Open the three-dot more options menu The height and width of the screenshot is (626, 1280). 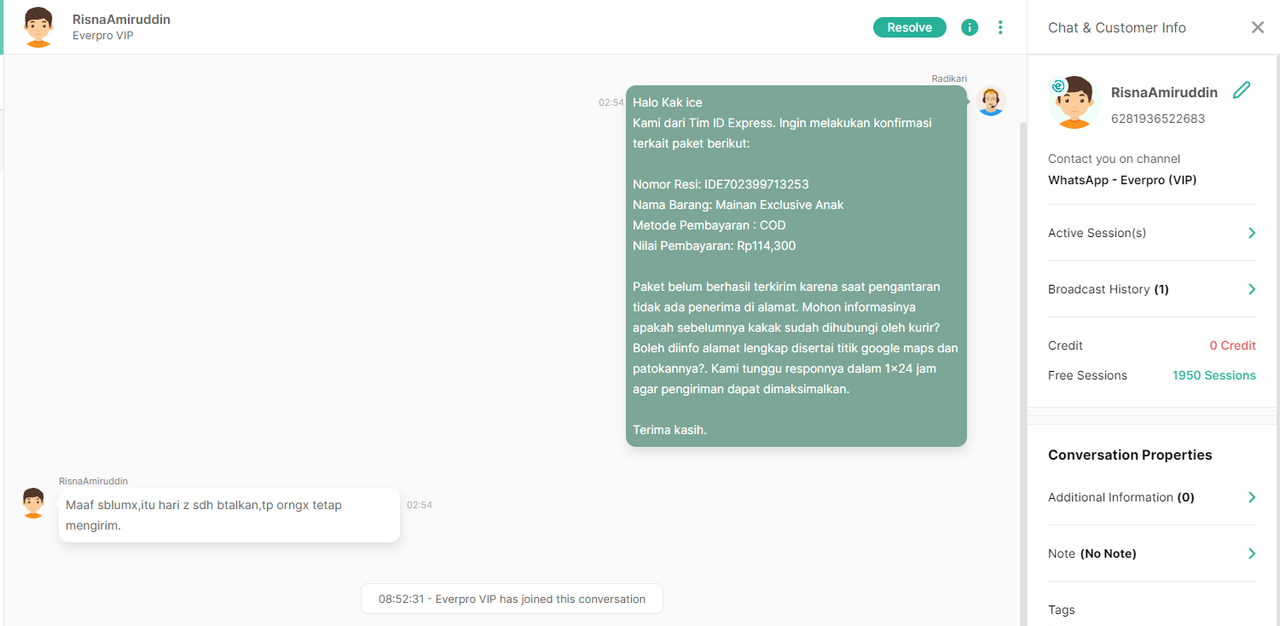[1000, 28]
